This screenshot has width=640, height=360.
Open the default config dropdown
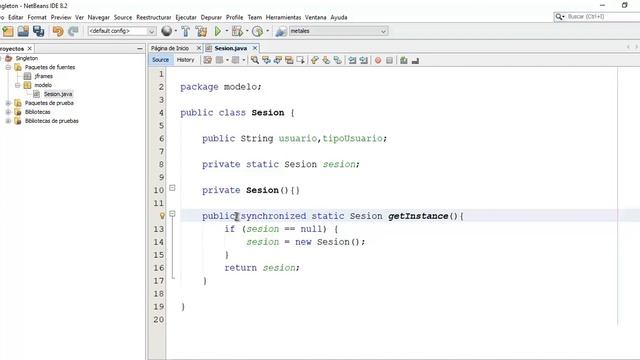coord(122,31)
